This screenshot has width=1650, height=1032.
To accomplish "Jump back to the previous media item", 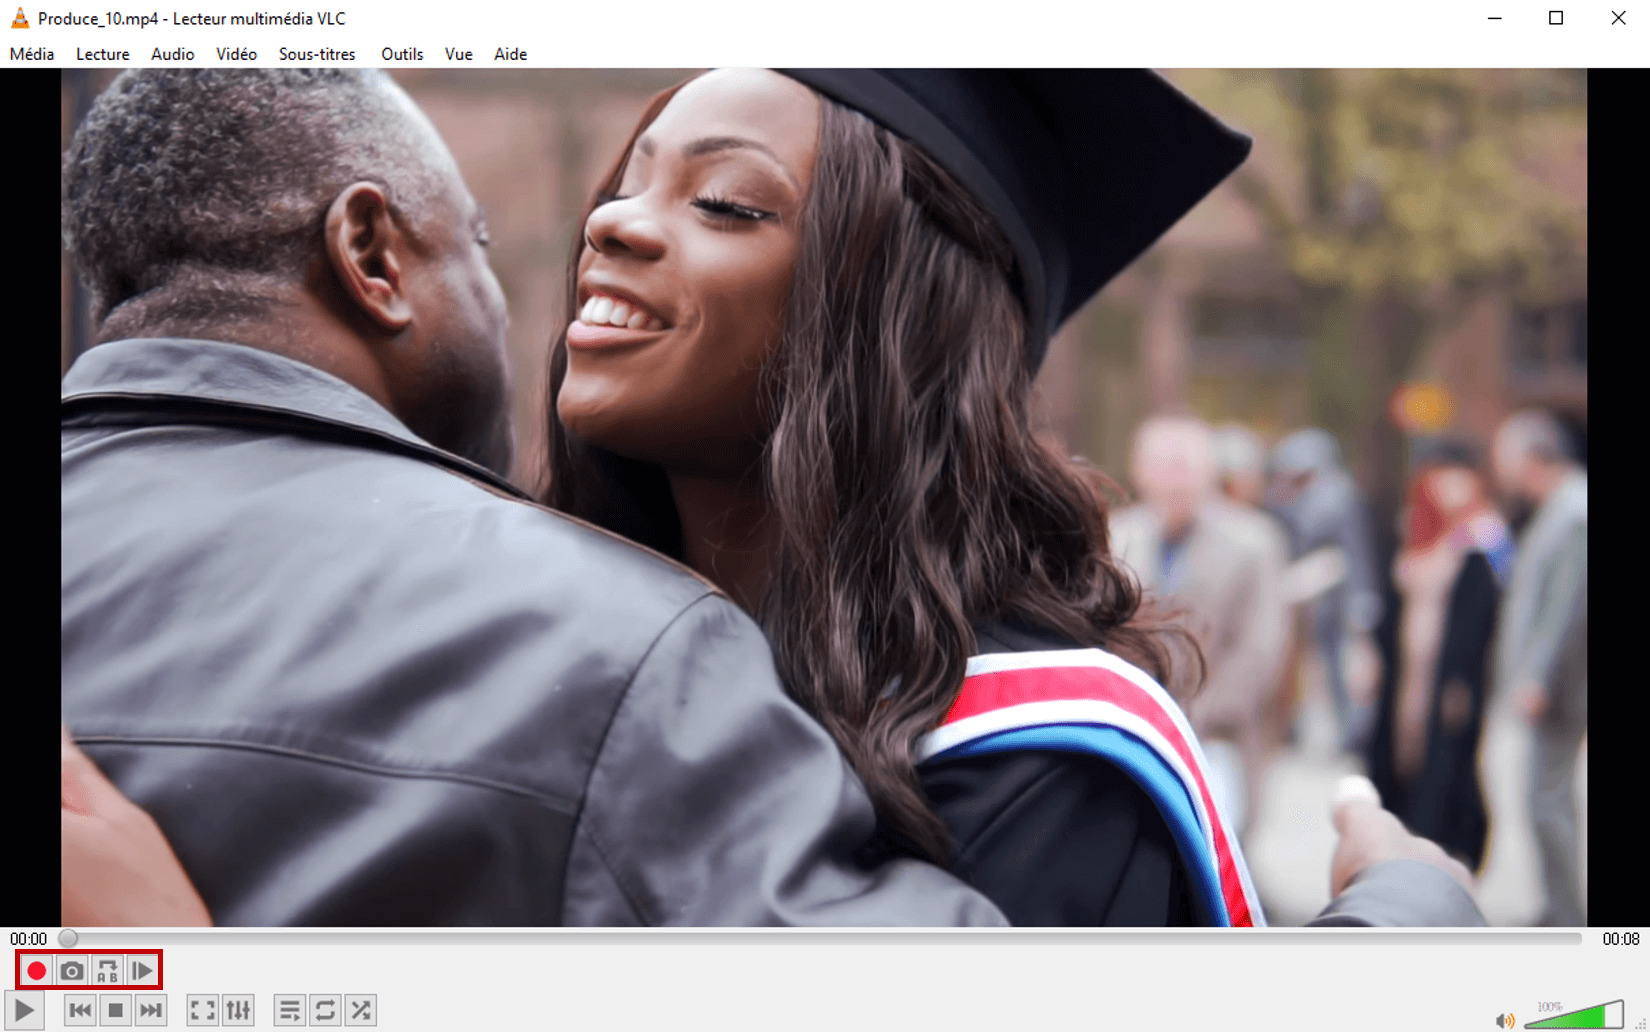I will tap(81, 1009).
